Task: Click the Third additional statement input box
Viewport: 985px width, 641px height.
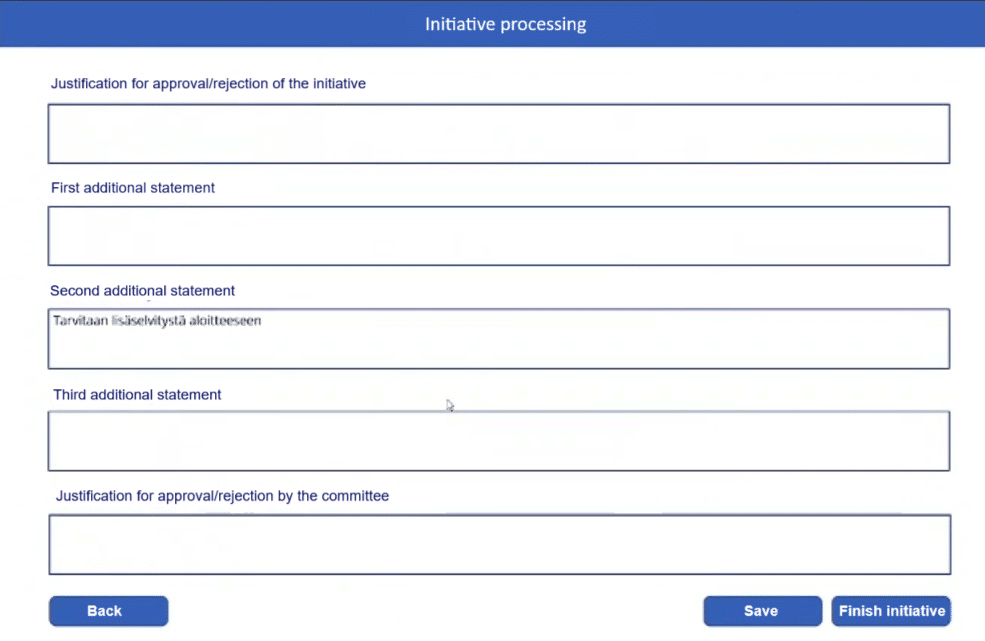Action: (499, 440)
